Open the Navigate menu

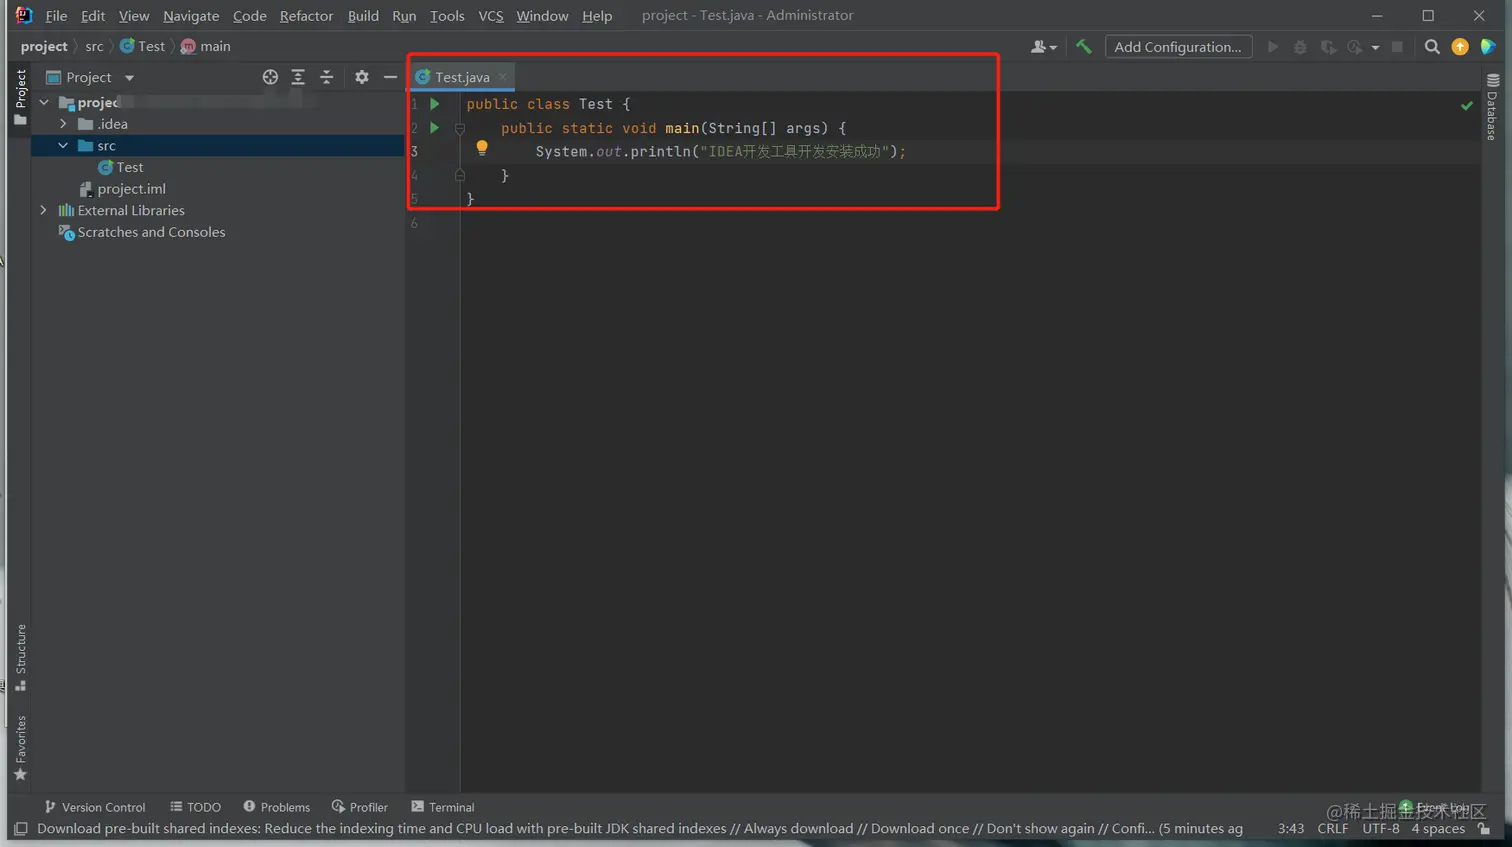[x=191, y=16]
